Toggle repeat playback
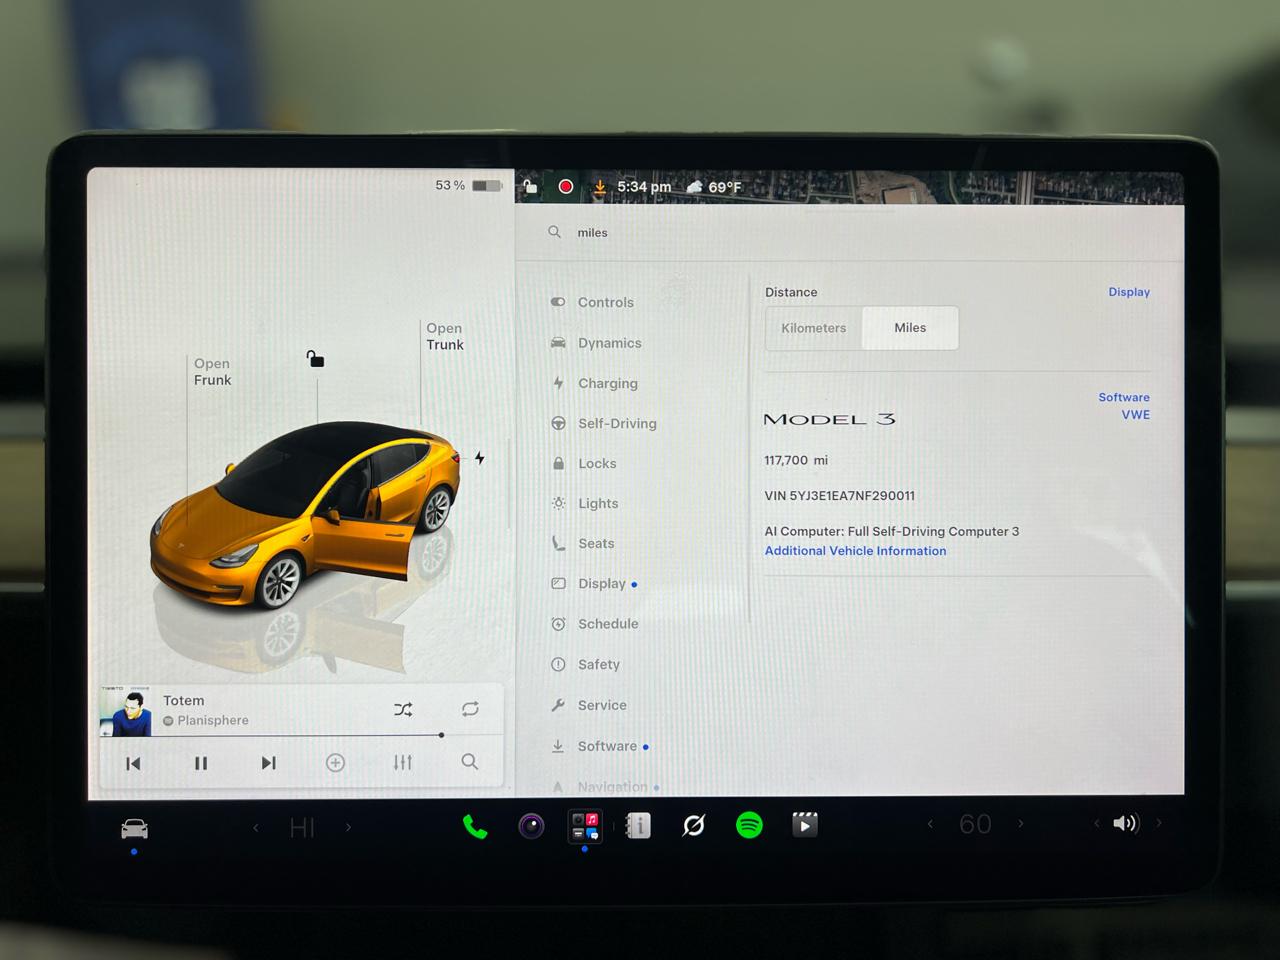Screen dimensions: 1280x960 (470, 709)
